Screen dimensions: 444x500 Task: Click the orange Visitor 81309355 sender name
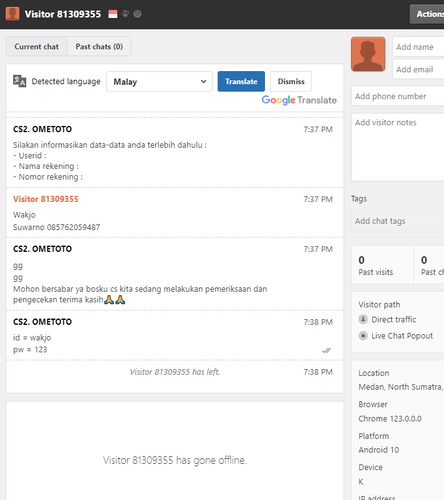point(46,199)
